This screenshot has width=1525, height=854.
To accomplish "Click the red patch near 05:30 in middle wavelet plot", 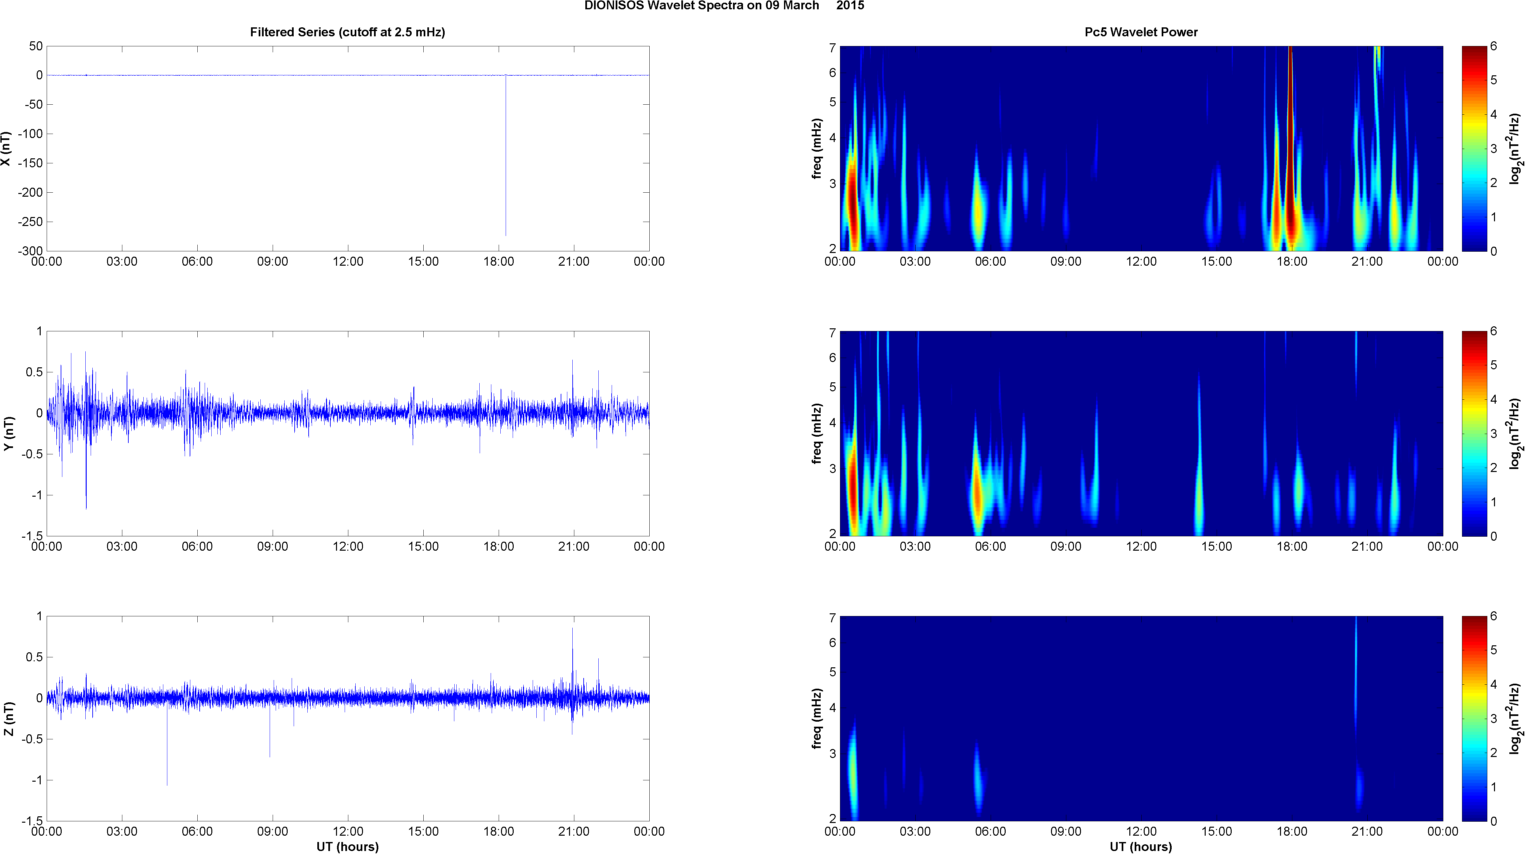I will 977,490.
